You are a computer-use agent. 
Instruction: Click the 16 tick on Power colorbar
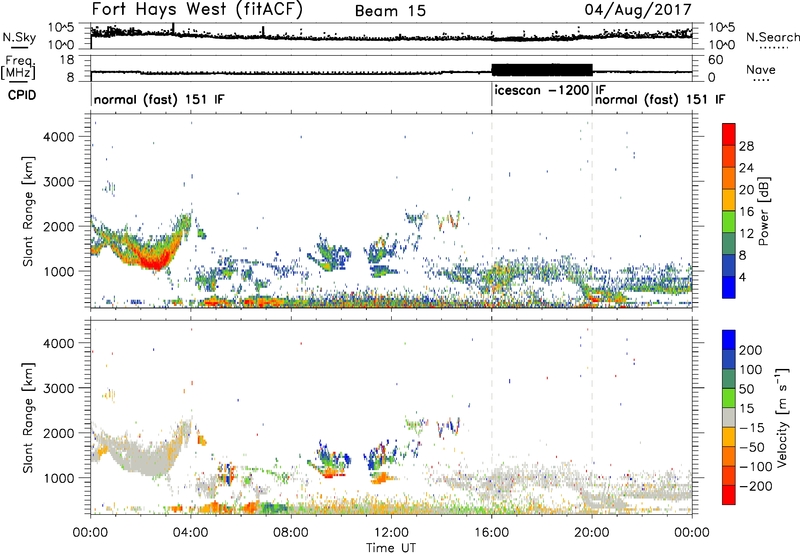(746, 212)
